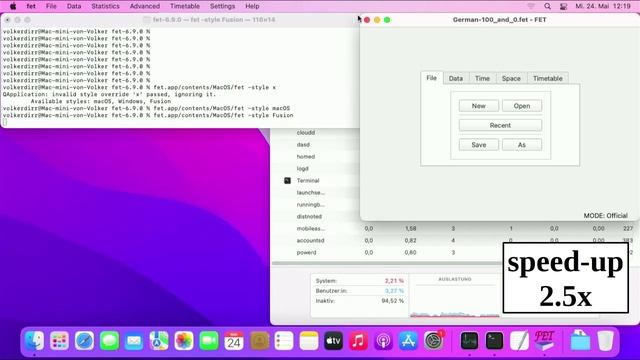Open the Timetable menu in menu bar

click(x=185, y=6)
